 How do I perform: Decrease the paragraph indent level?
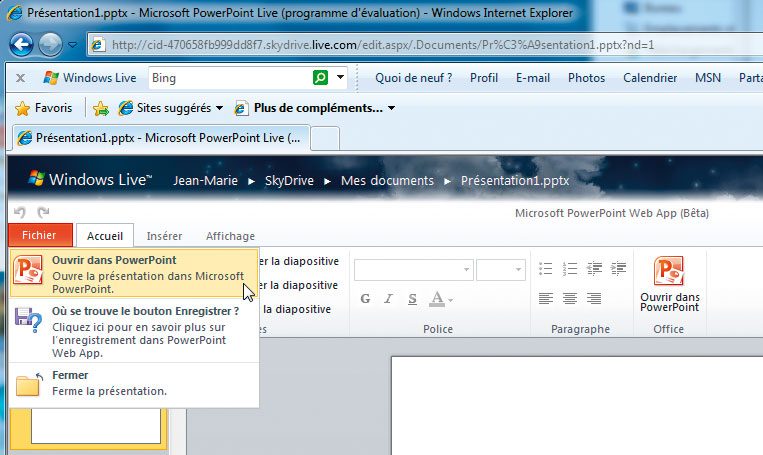(595, 268)
